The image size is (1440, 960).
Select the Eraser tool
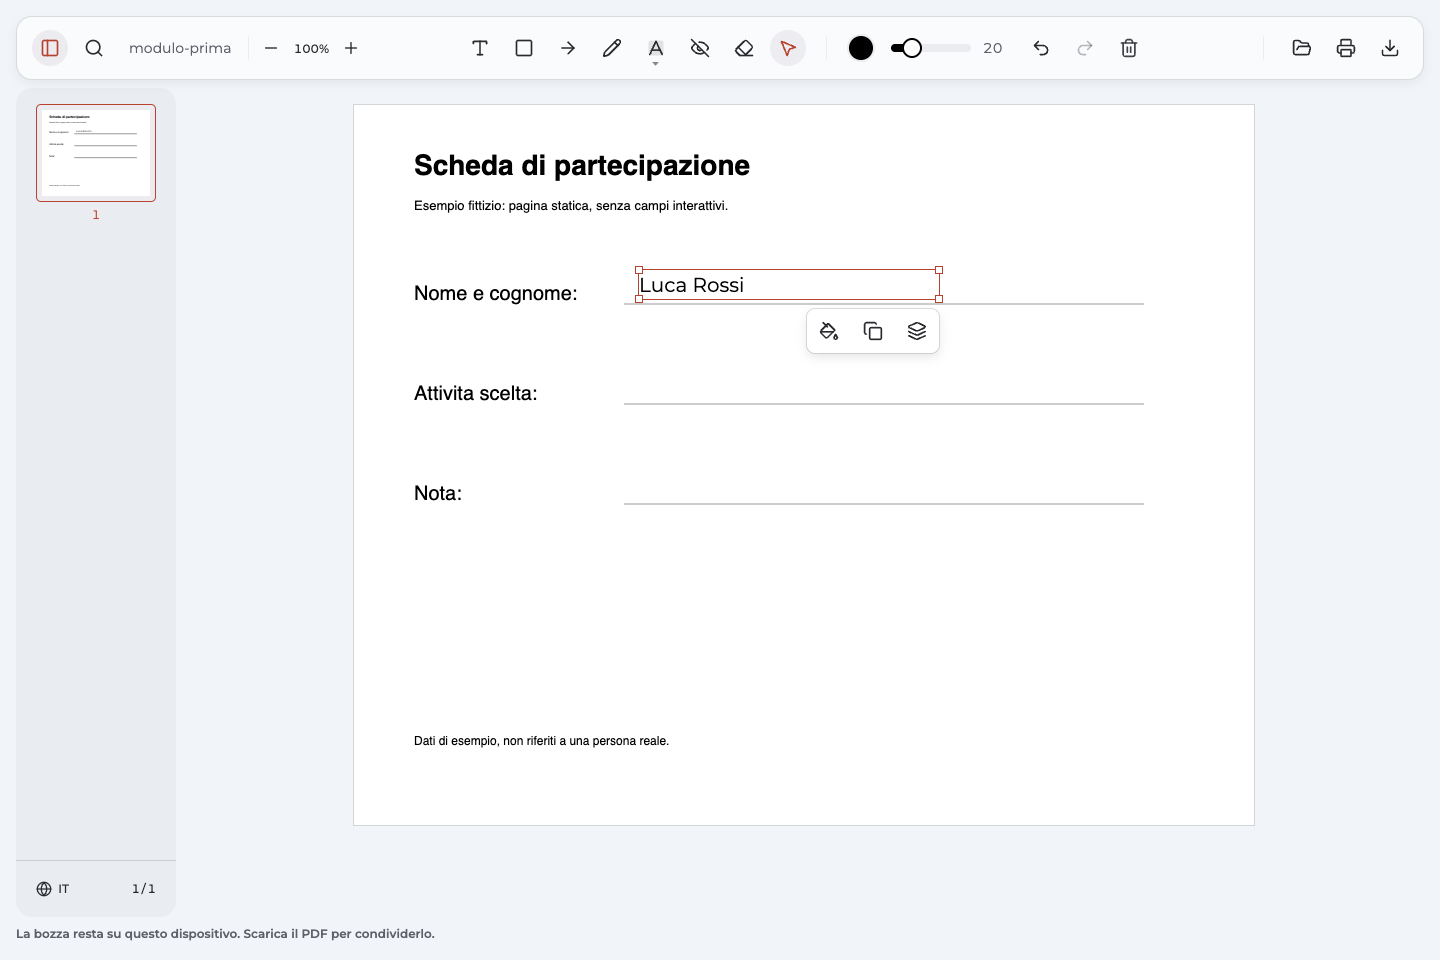click(x=744, y=48)
